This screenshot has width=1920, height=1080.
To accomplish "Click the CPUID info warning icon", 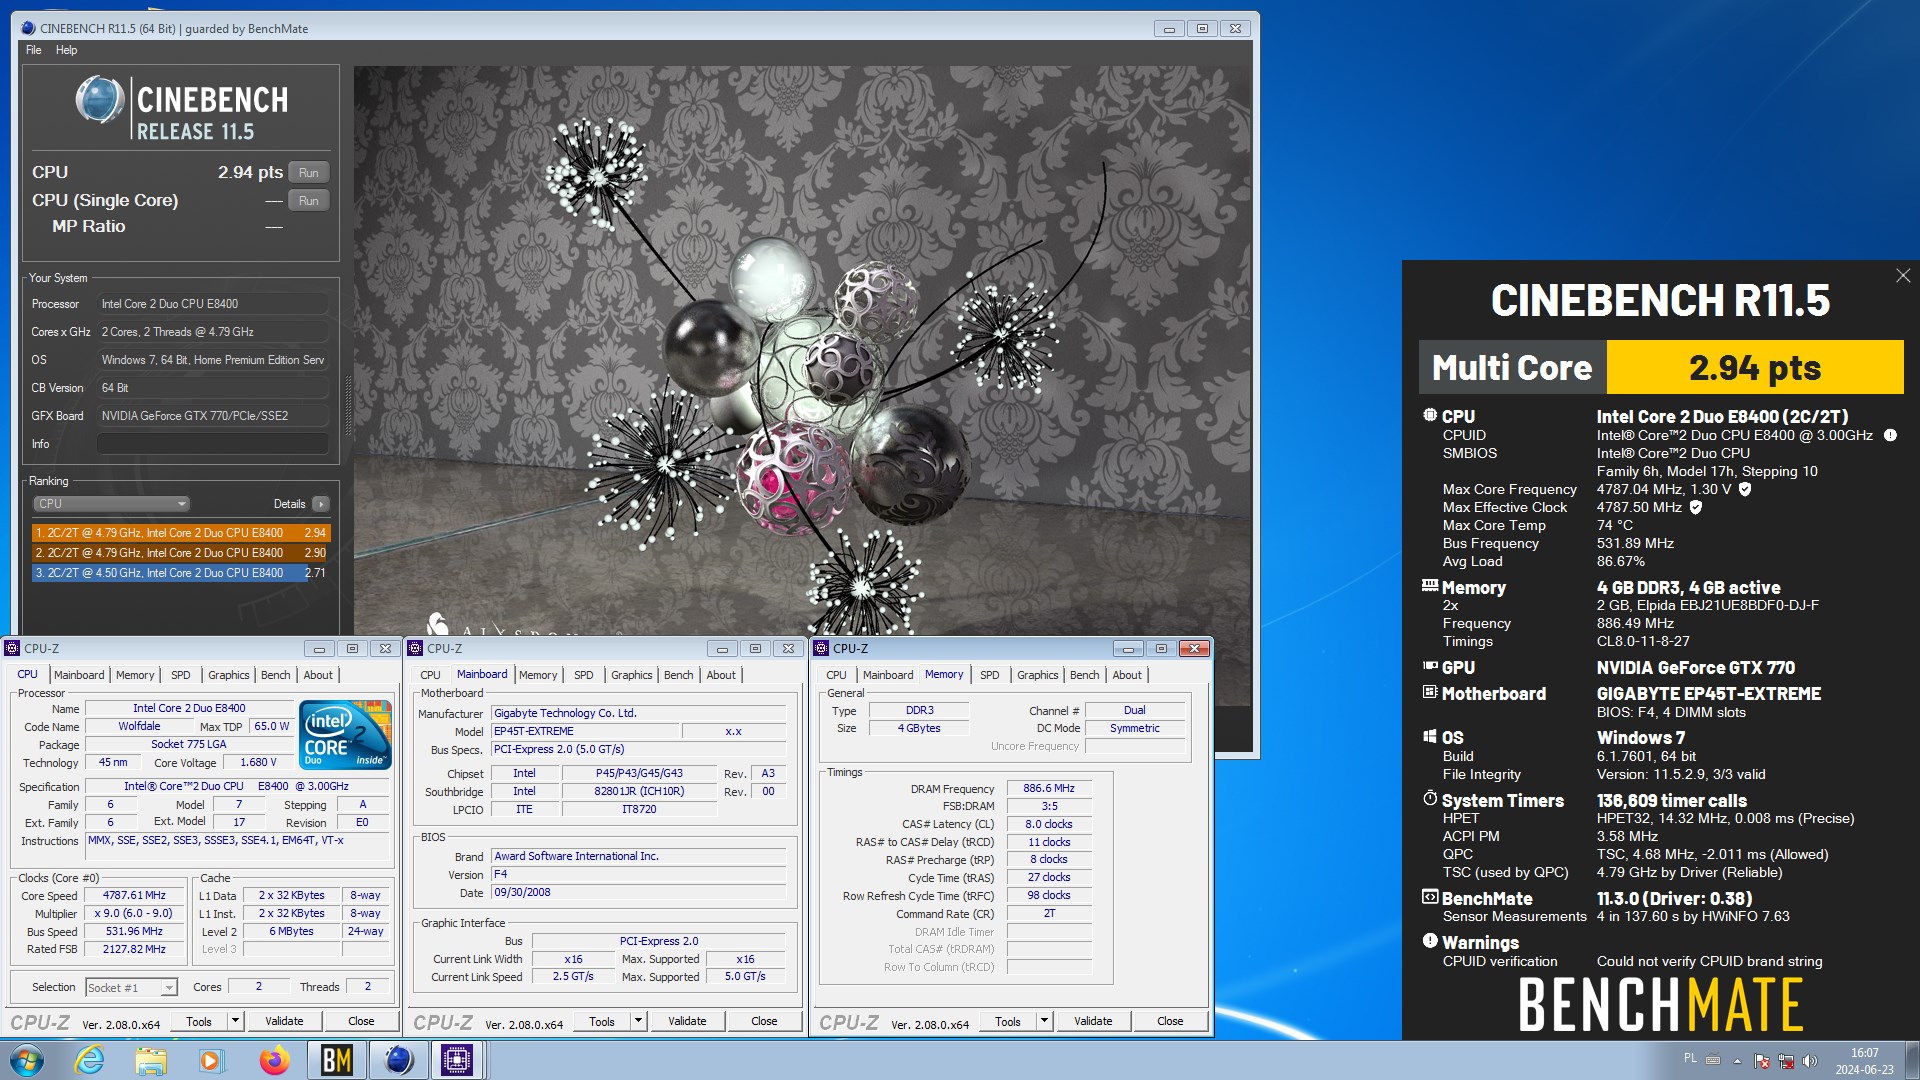I will click(1890, 435).
